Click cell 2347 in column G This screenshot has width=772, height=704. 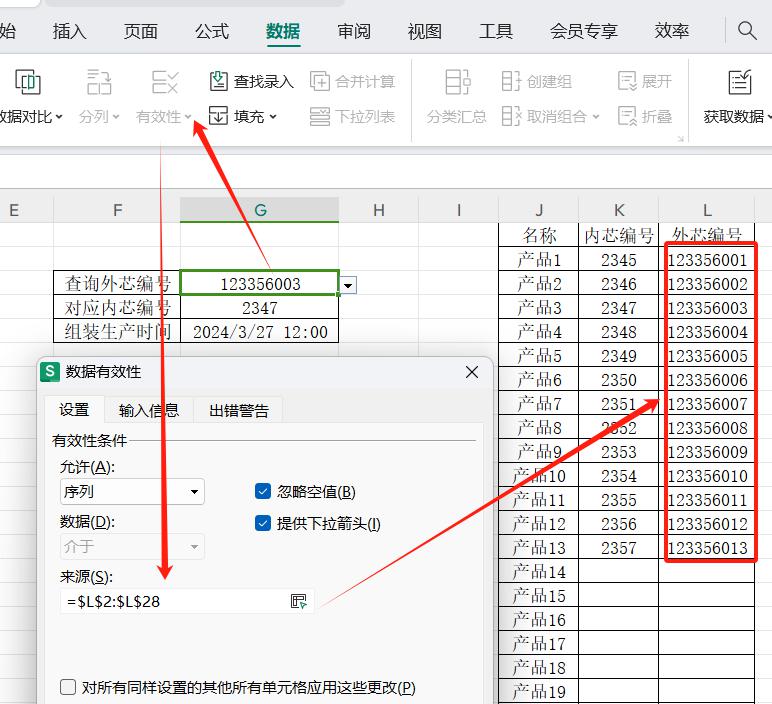[260, 308]
